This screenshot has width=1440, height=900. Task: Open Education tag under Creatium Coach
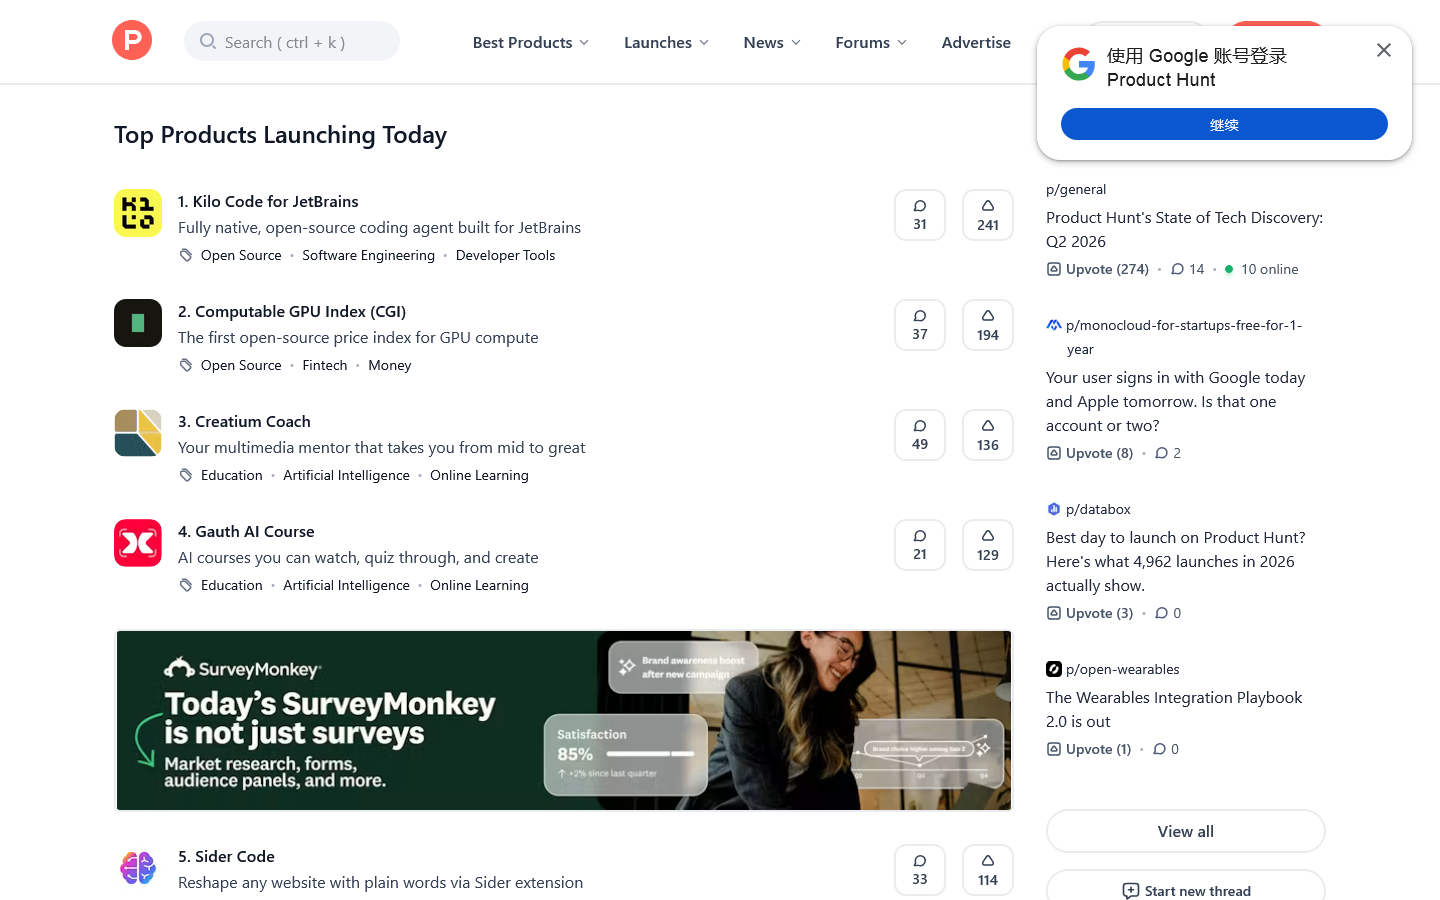point(232,475)
